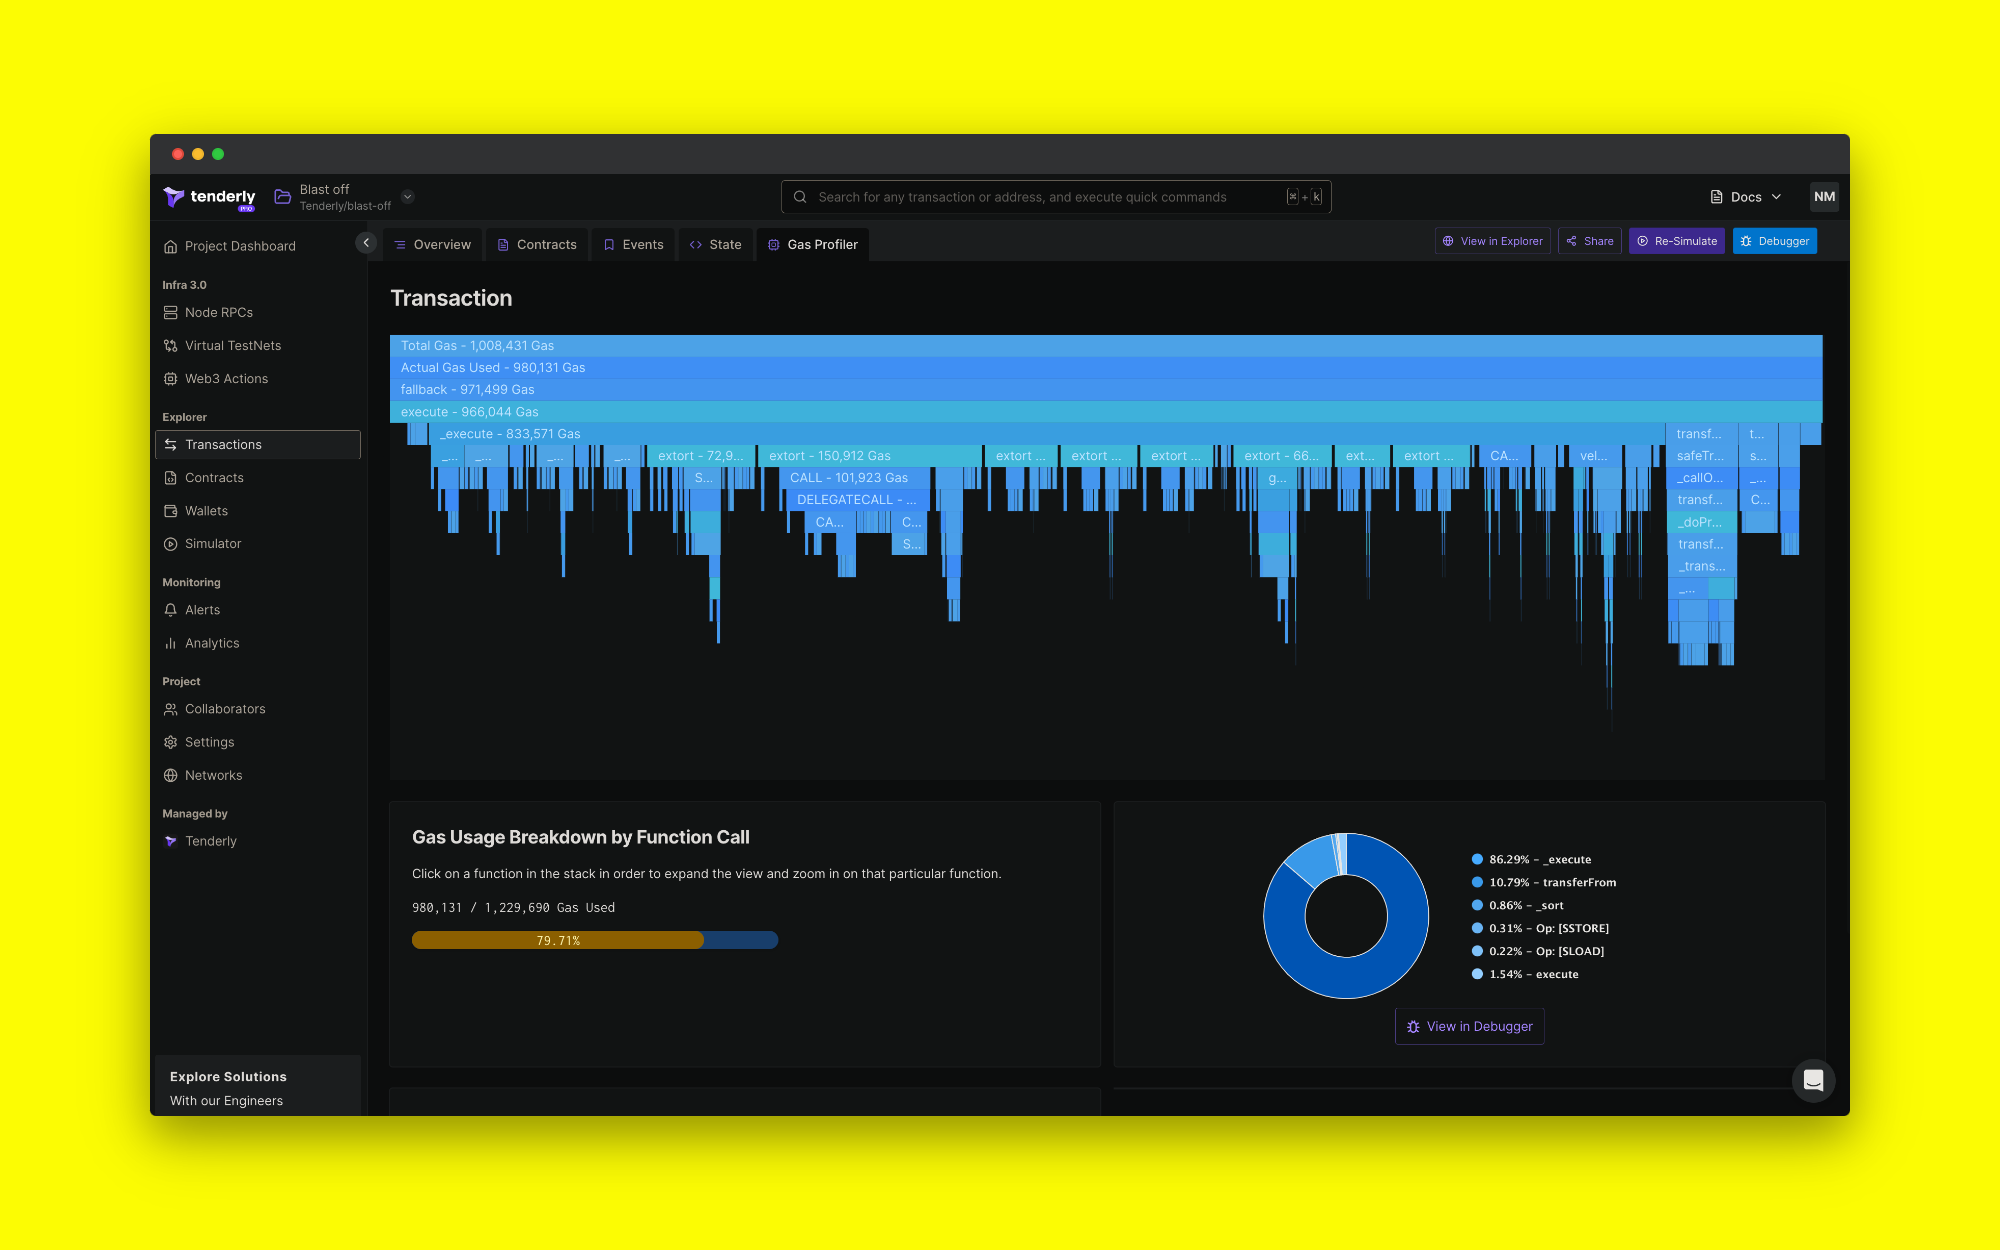The height and width of the screenshot is (1250, 2000).
Task: Expand the Blast off project dropdown
Action: [408, 197]
